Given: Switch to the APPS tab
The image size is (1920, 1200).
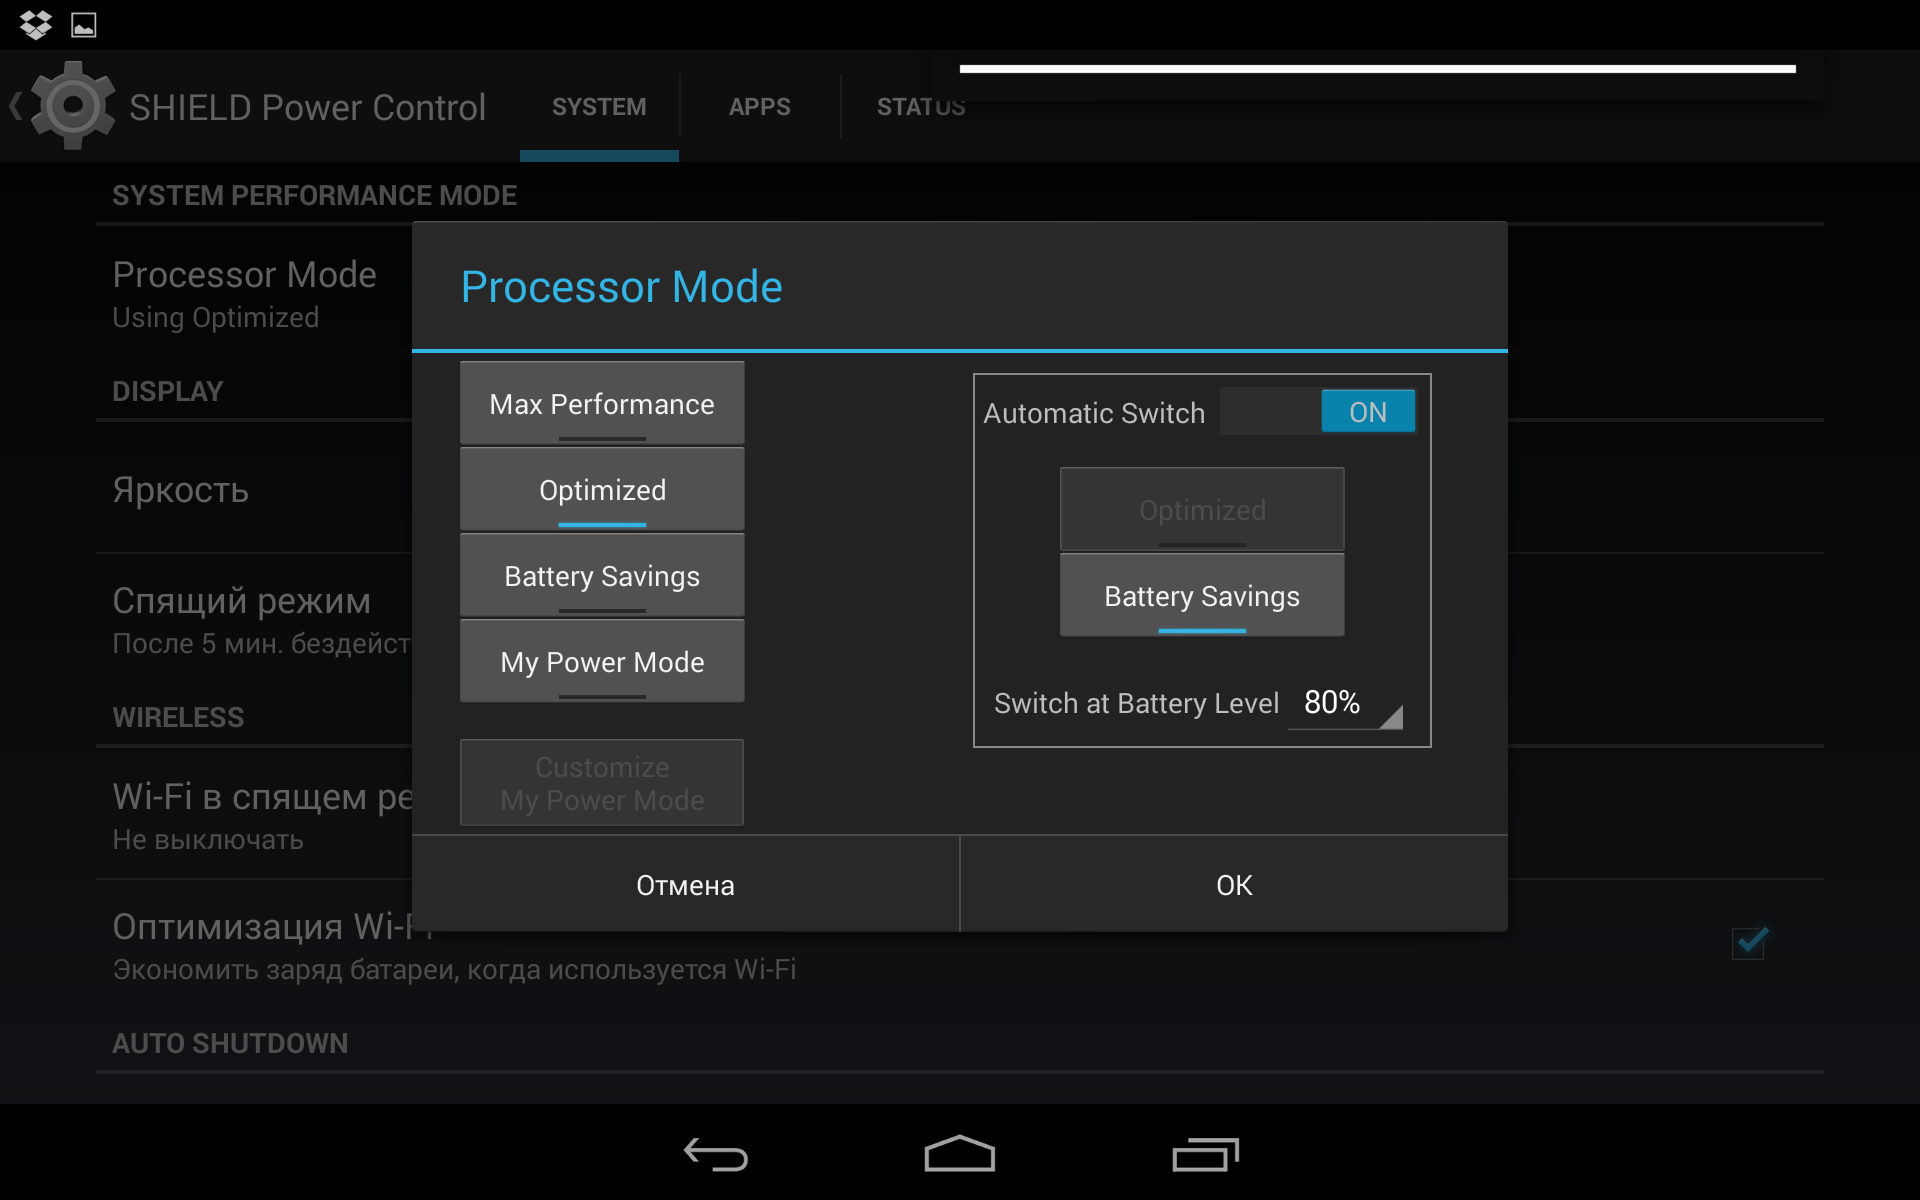Looking at the screenshot, I should point(759,107).
